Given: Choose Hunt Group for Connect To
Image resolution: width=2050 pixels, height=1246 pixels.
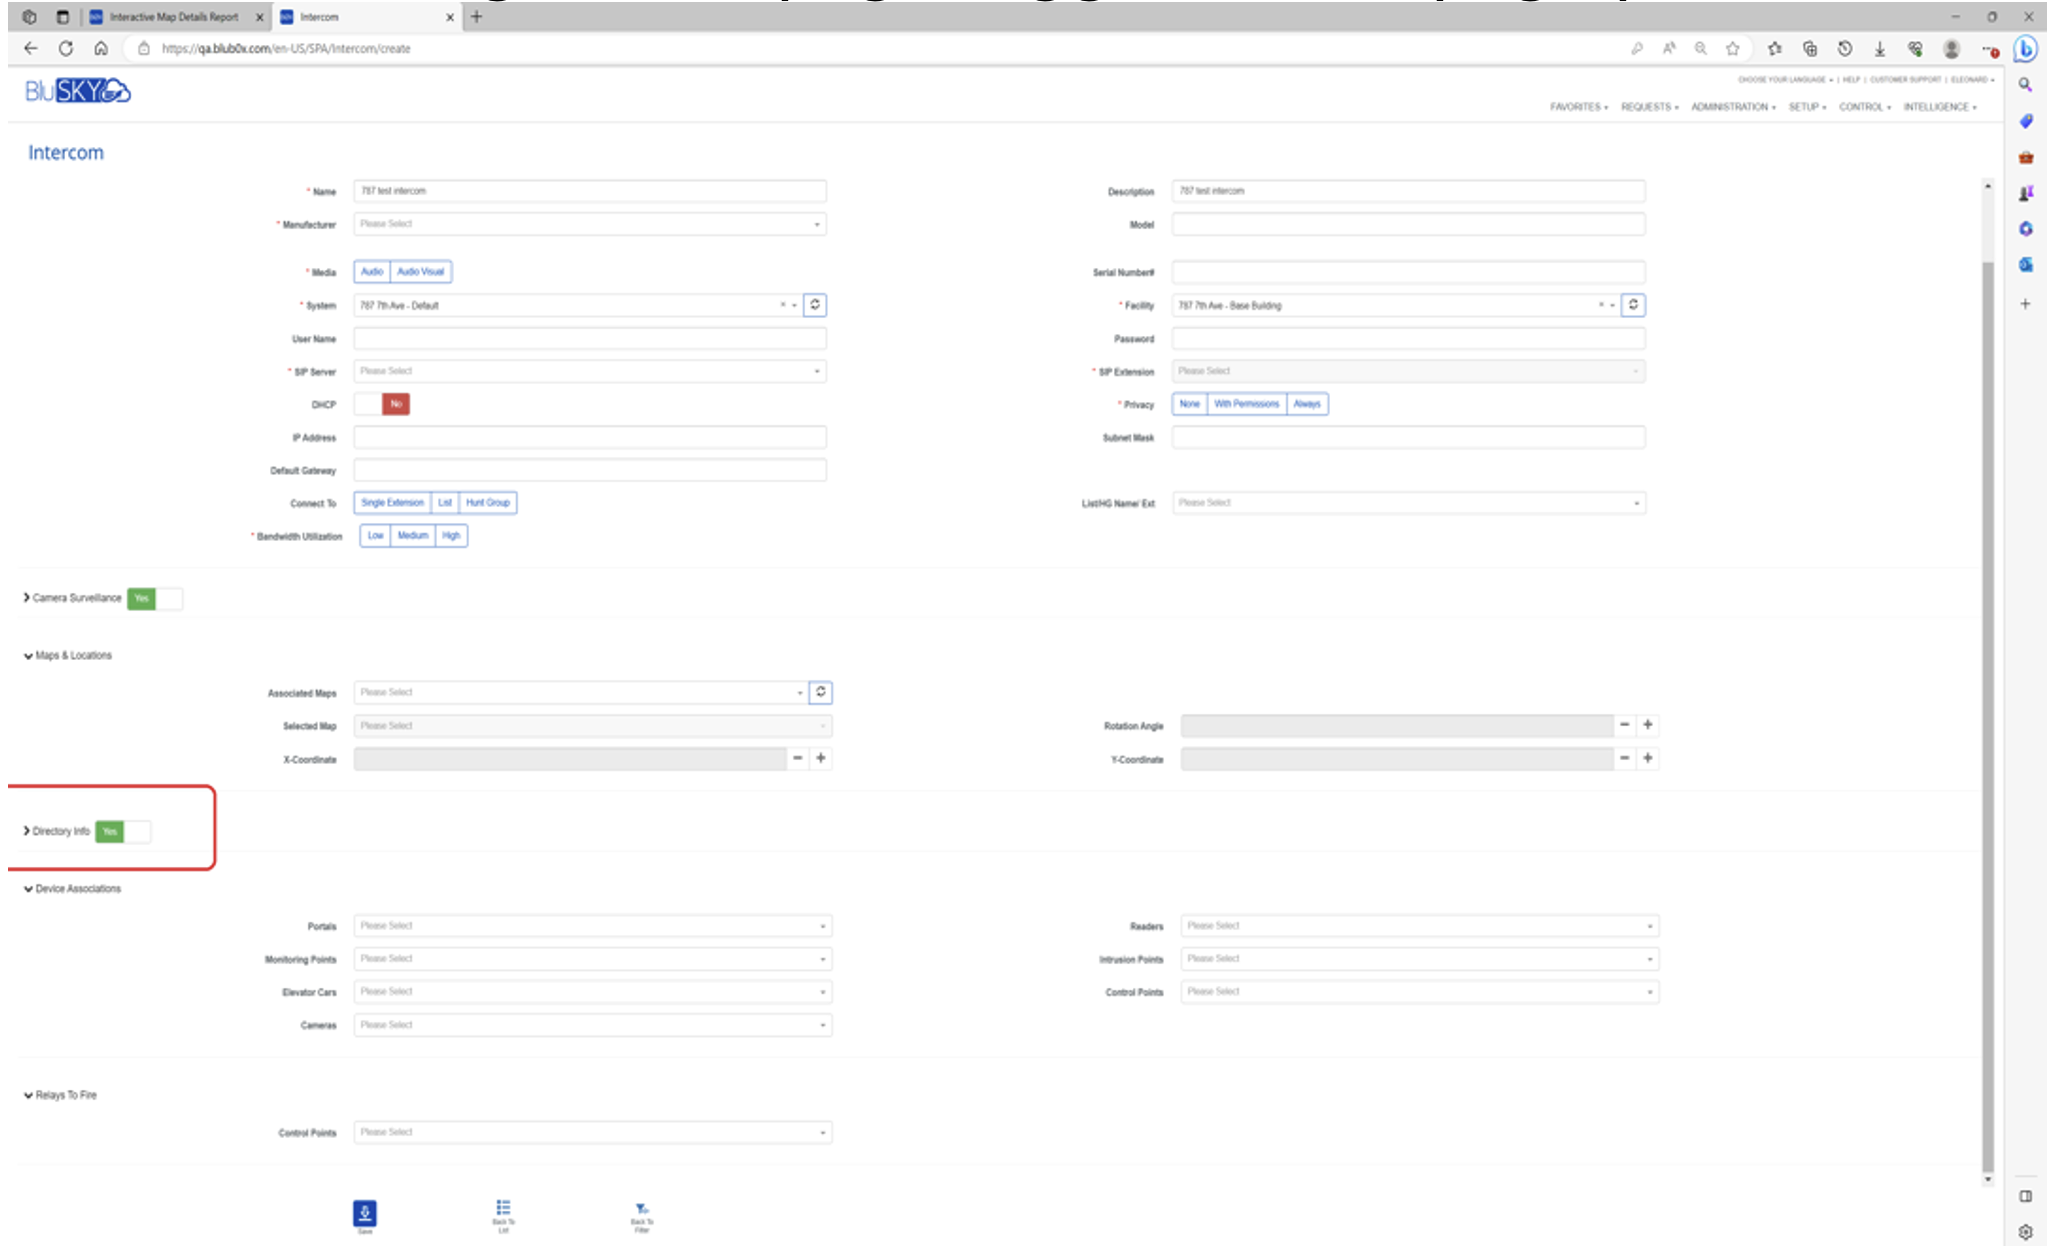Looking at the screenshot, I should 488,503.
